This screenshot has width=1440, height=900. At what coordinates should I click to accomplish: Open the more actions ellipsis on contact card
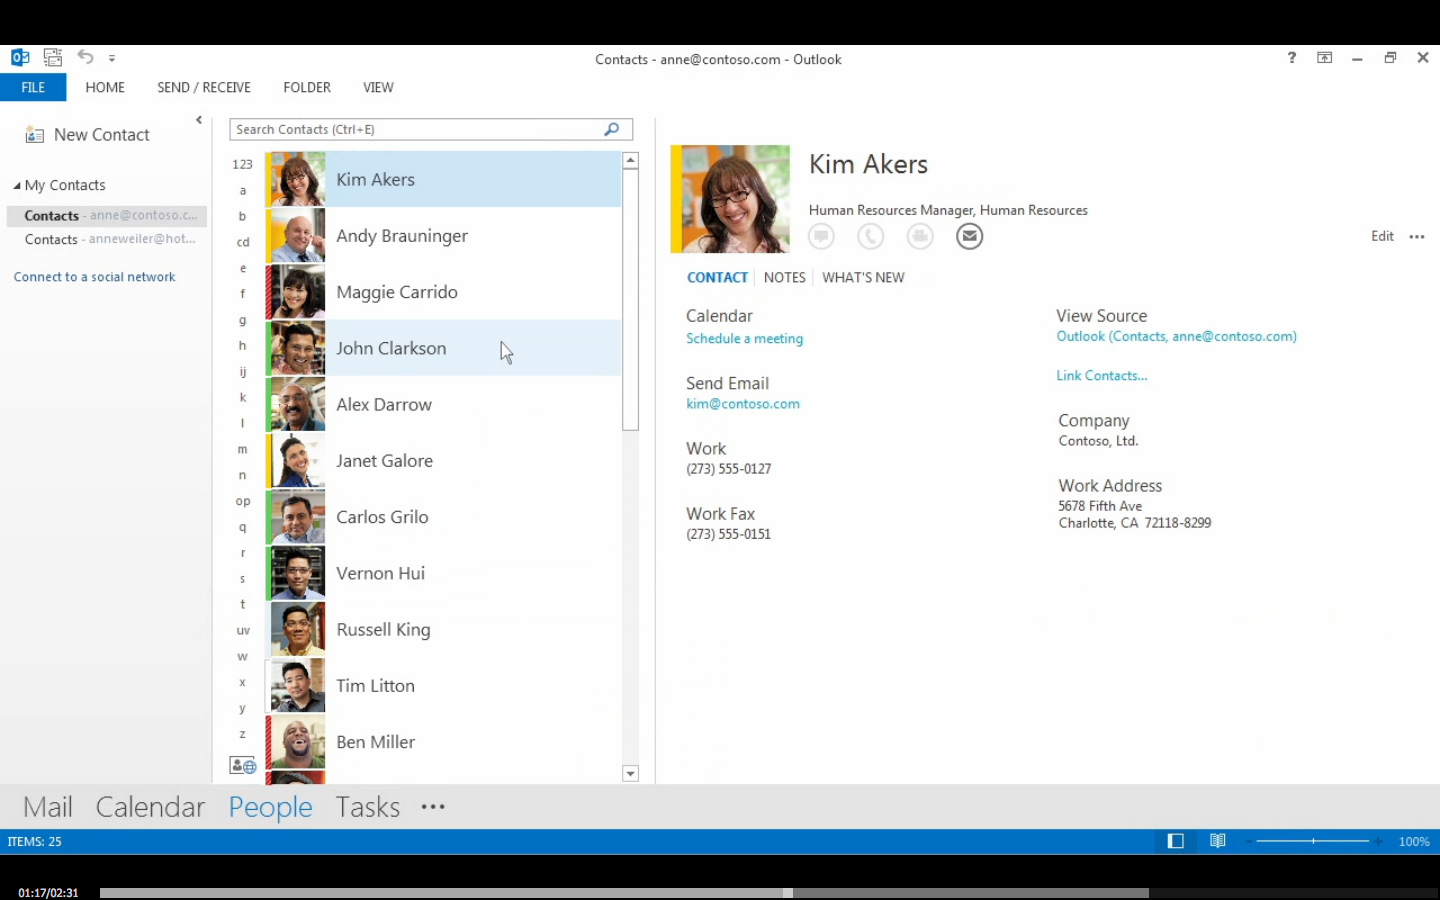point(1417,237)
